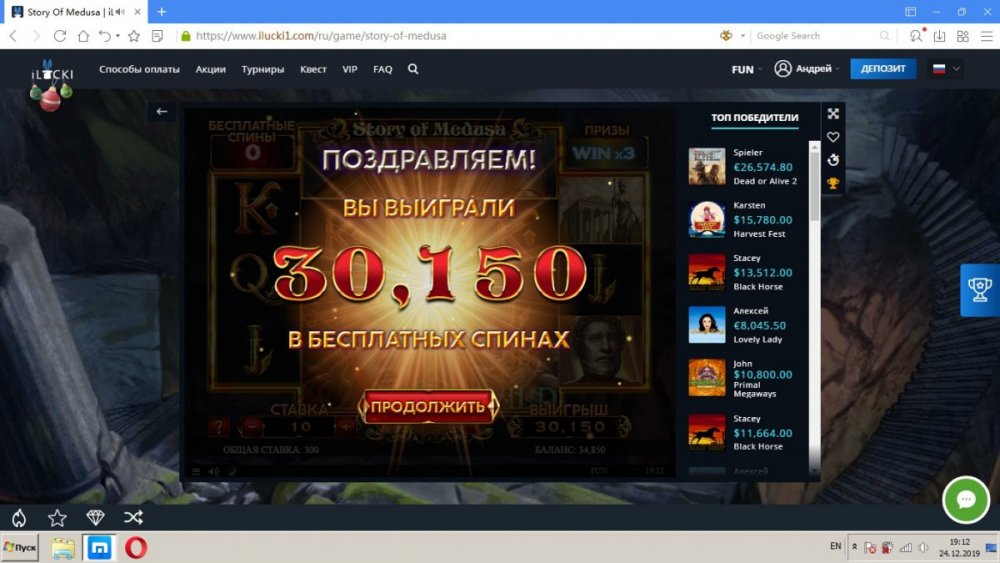Click EN language indicator in tray
The width and height of the screenshot is (1000, 563).
tap(835, 546)
